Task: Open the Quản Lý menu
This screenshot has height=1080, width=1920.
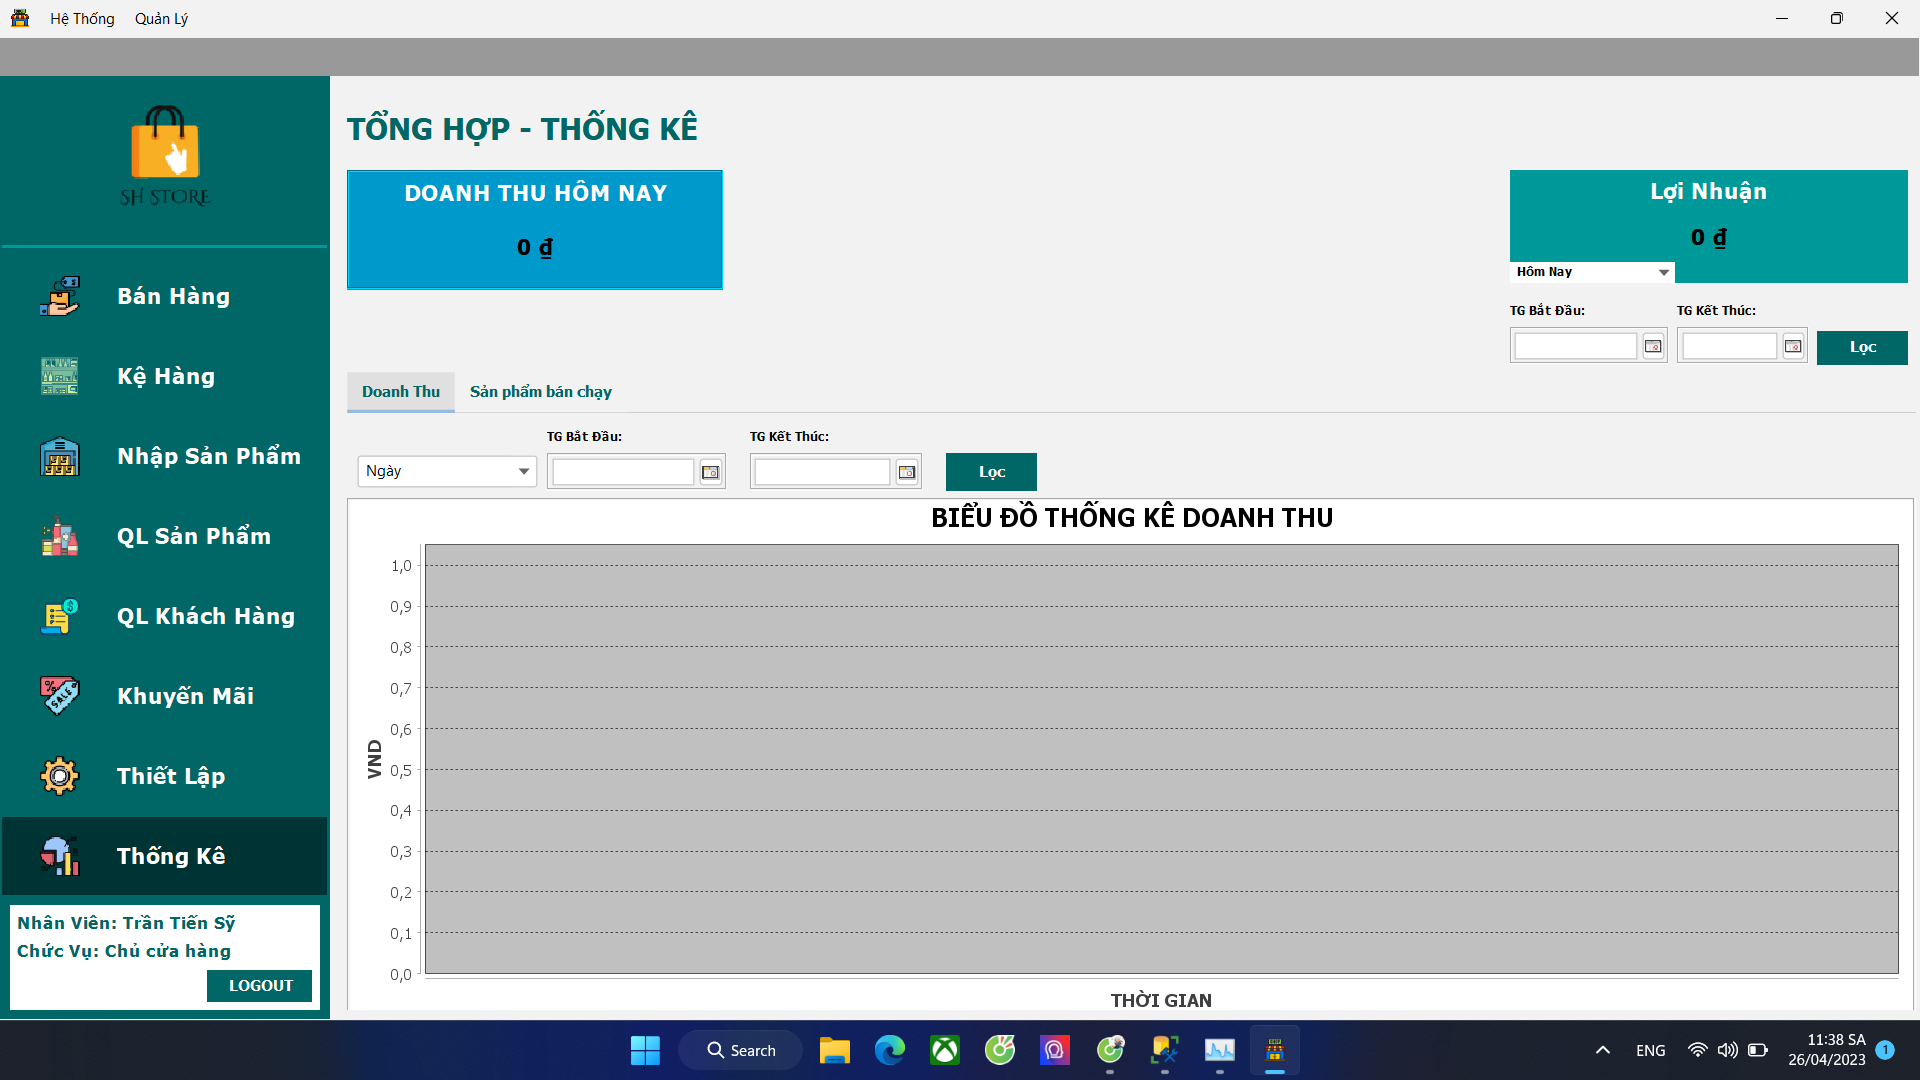Action: click(161, 19)
